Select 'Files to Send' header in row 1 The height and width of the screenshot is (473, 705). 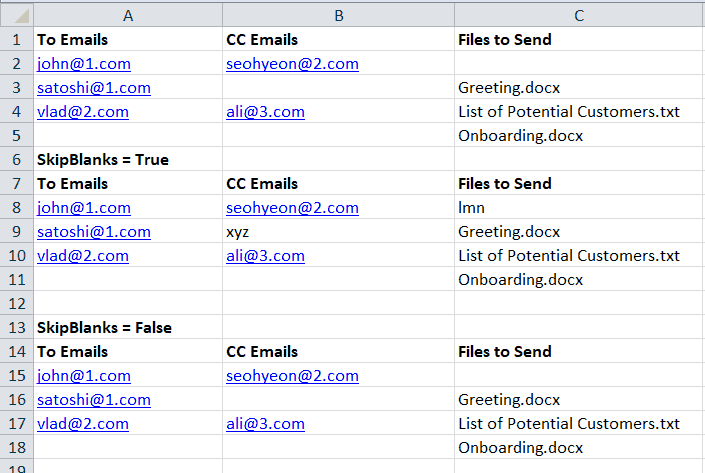click(505, 40)
